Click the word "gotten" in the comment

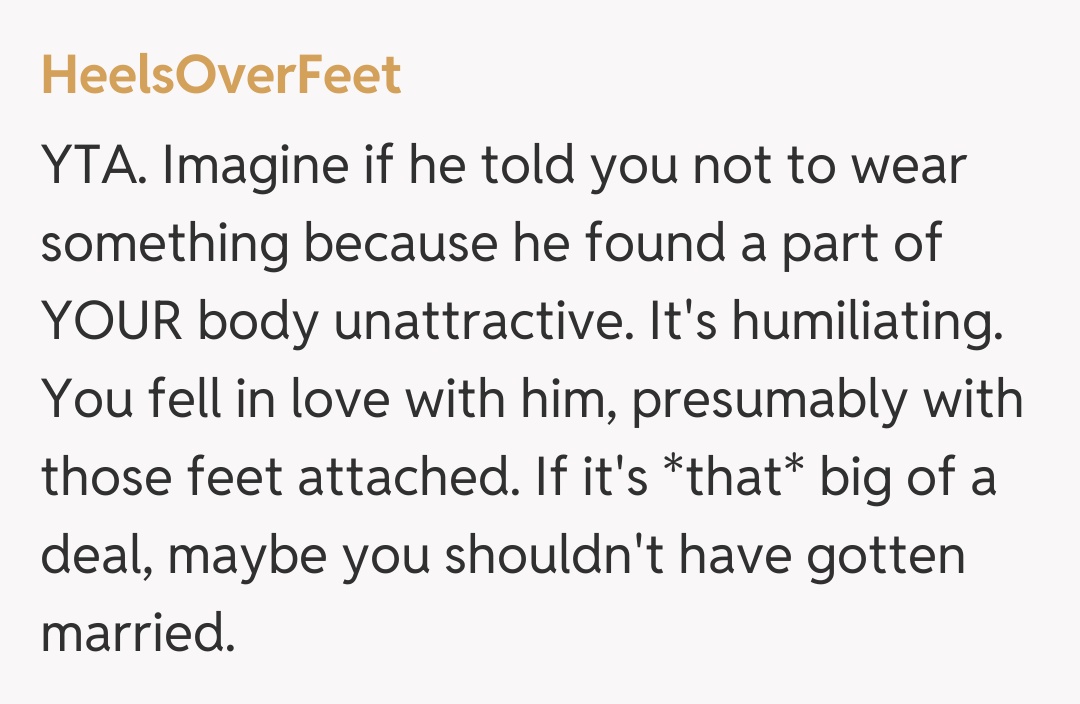(x=887, y=555)
